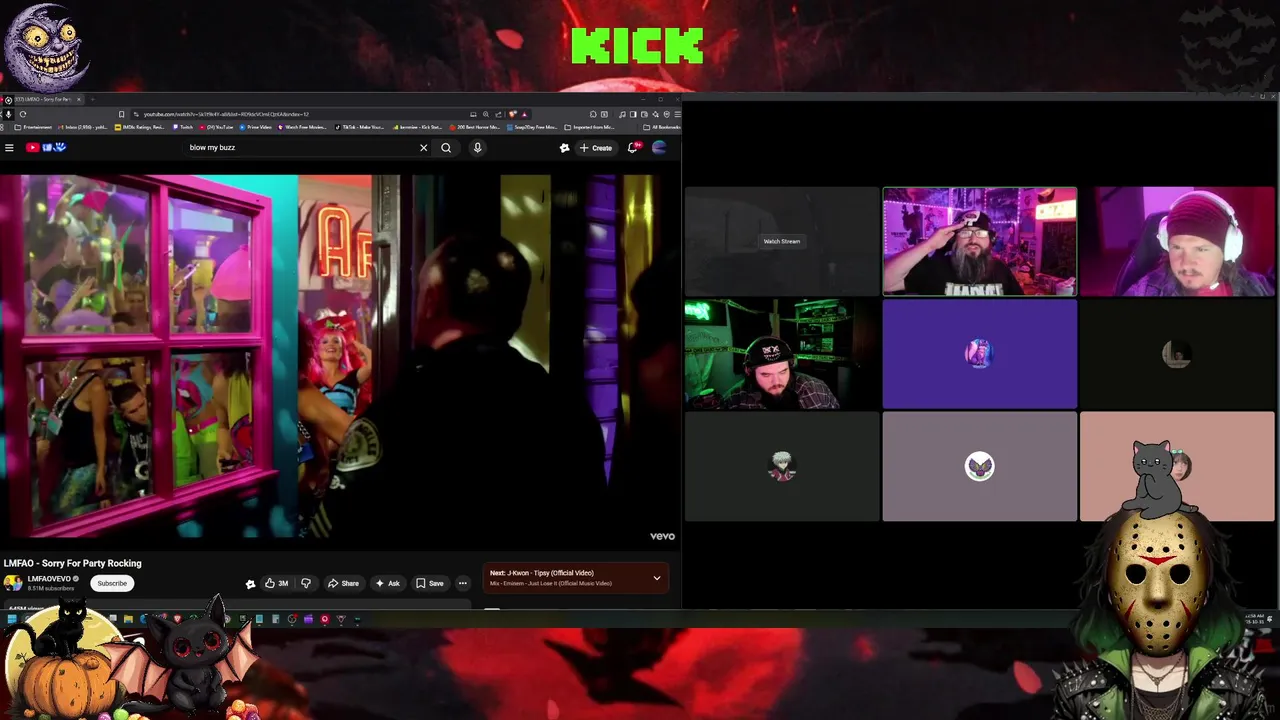The image size is (1280, 720).
Task: Open the bookmark icon in address bar
Action: [121, 114]
